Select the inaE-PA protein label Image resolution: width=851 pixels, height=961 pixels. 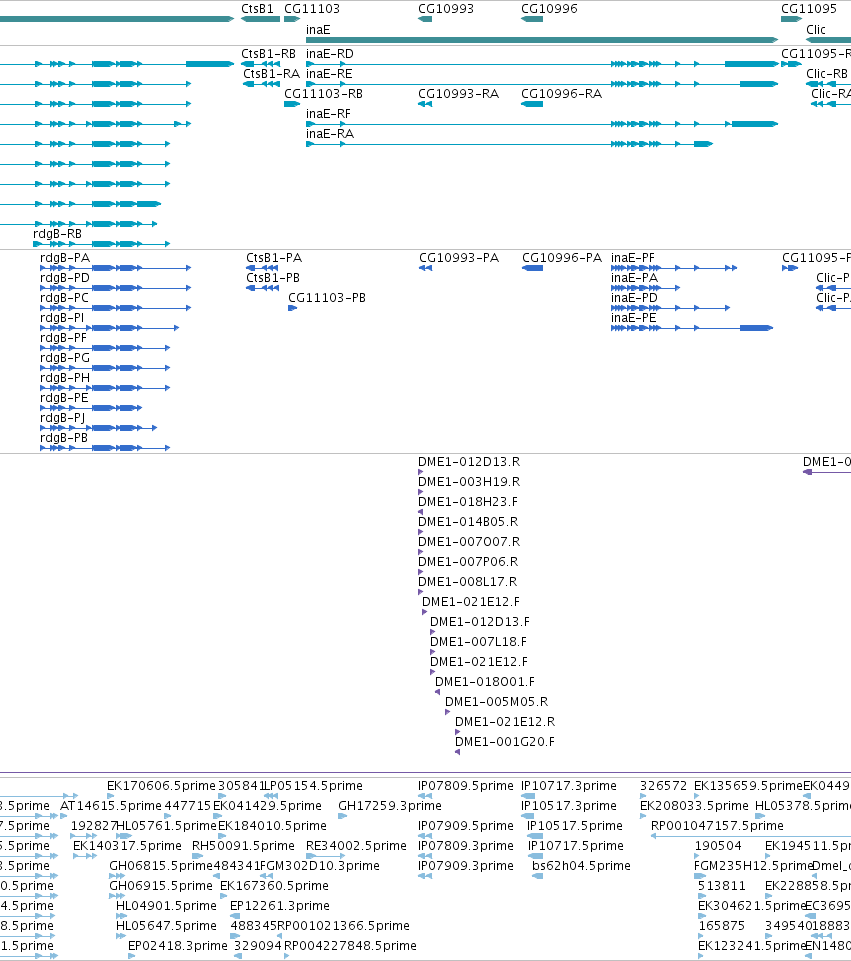point(635,278)
